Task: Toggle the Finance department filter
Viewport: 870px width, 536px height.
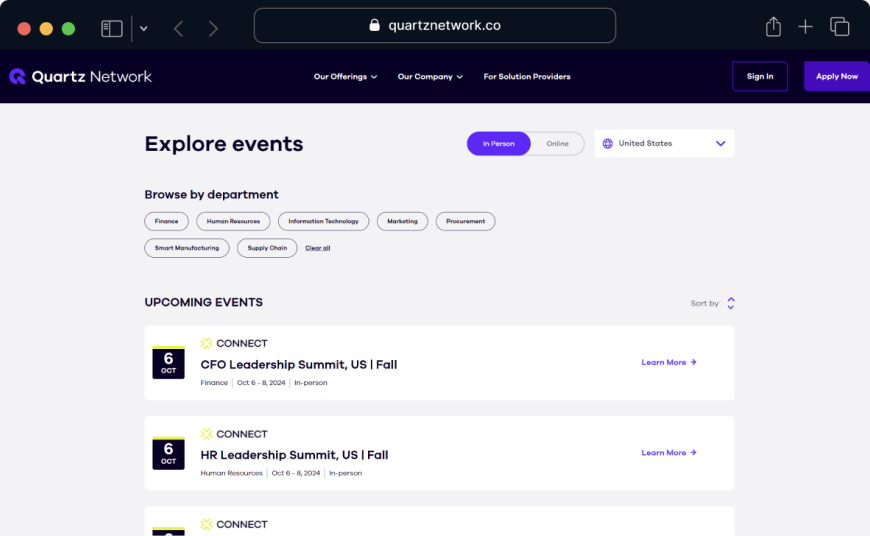Action: point(166,221)
